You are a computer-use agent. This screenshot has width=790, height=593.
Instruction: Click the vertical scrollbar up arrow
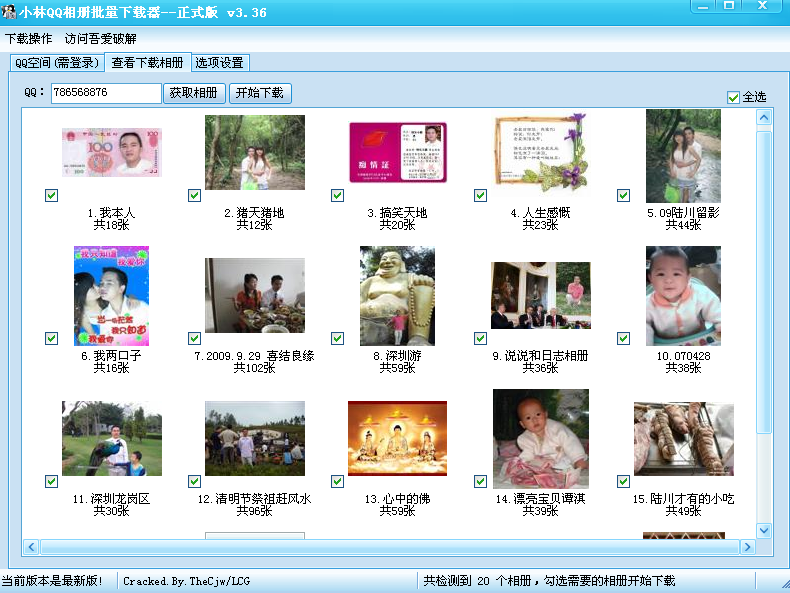pyautogui.click(x=764, y=118)
